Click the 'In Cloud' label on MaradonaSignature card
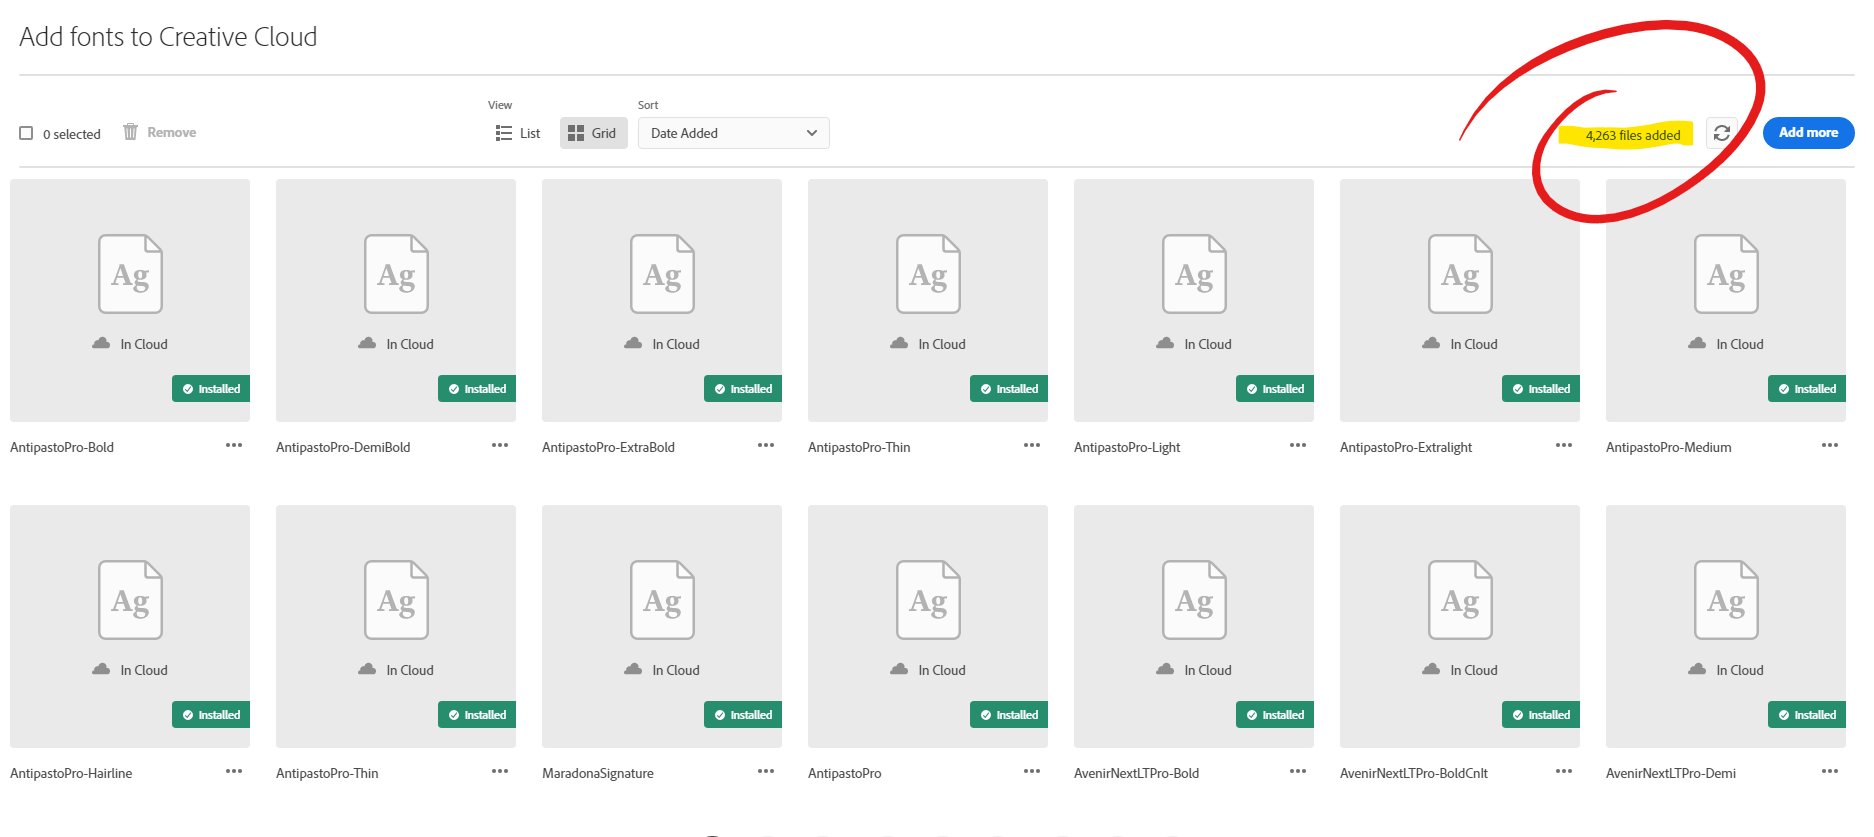 (x=676, y=670)
